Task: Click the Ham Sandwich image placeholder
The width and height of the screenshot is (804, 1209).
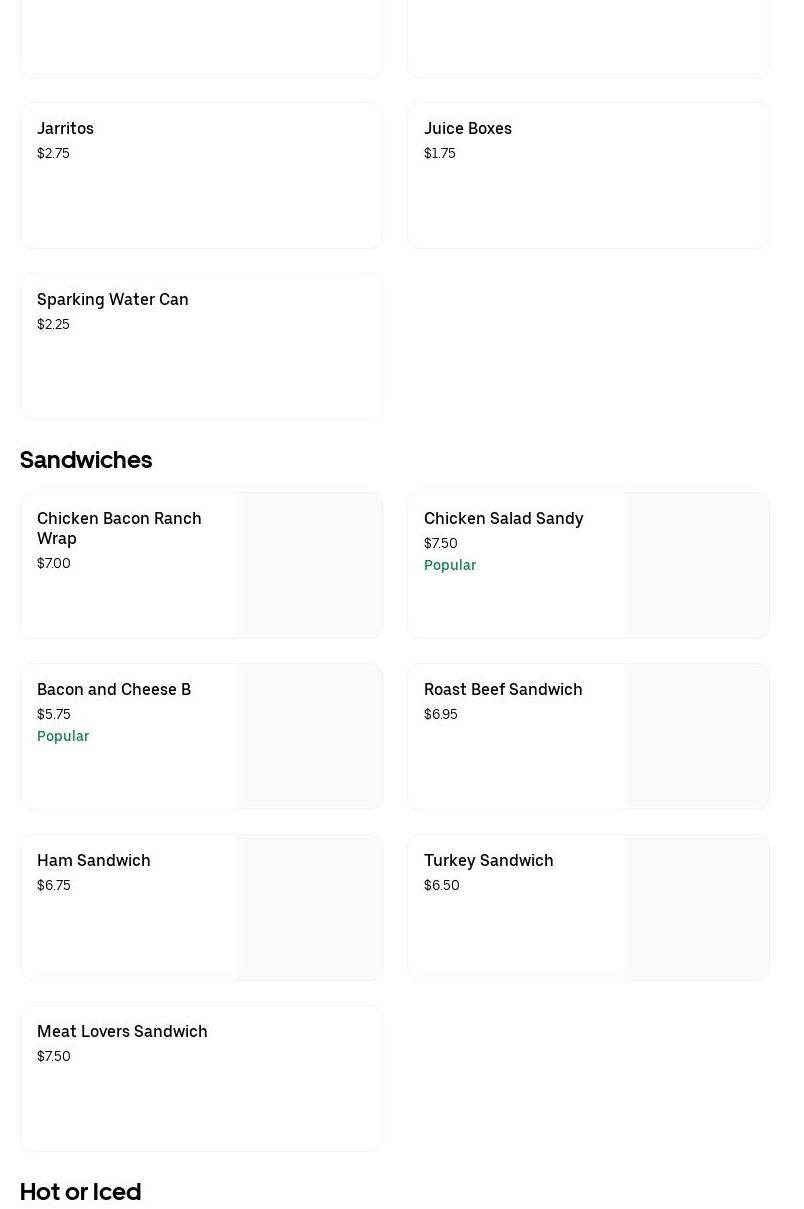Action: pyautogui.click(x=310, y=908)
